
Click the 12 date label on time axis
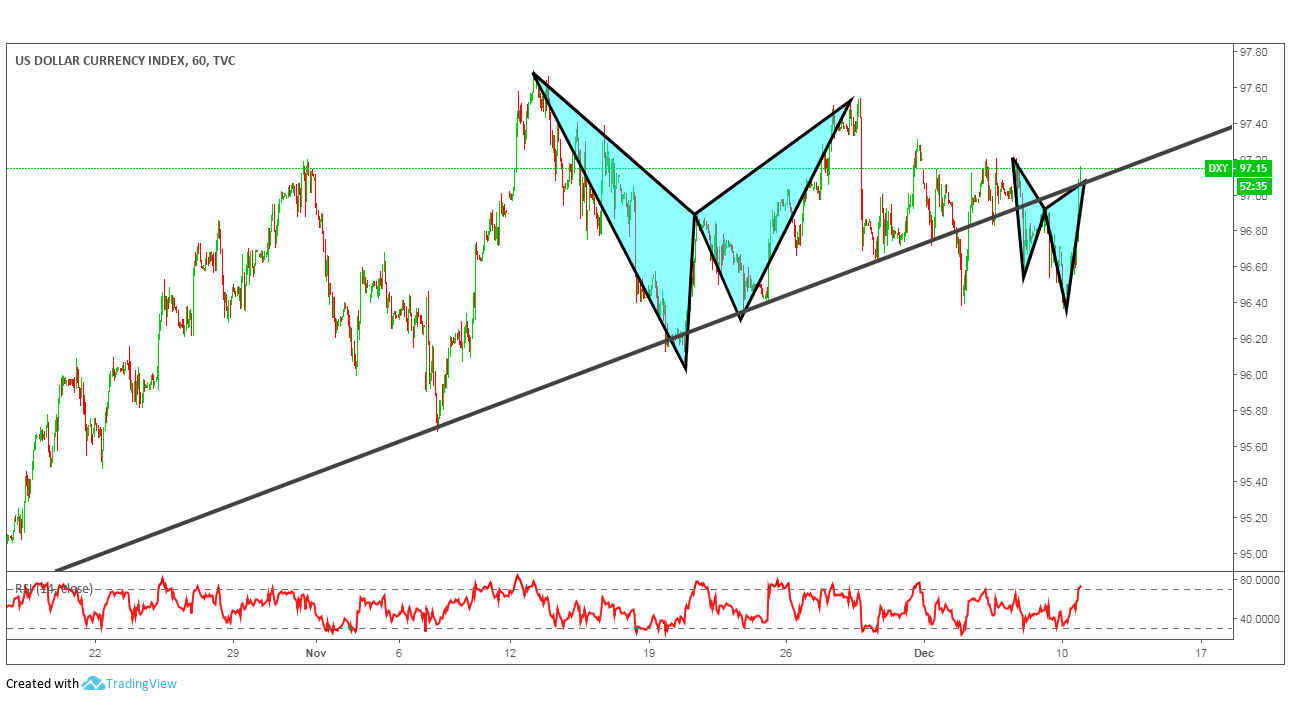[x=510, y=652]
